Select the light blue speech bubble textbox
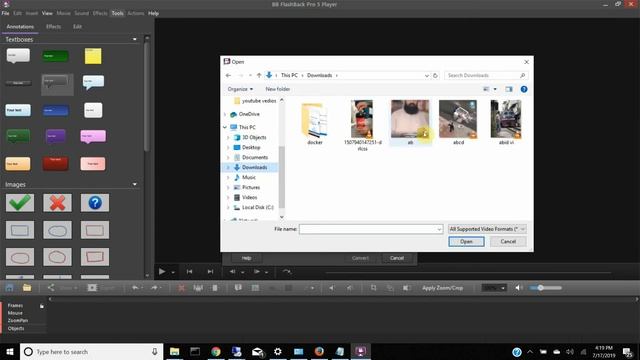Image resolution: width=640 pixels, height=360 pixels. click(x=93, y=83)
